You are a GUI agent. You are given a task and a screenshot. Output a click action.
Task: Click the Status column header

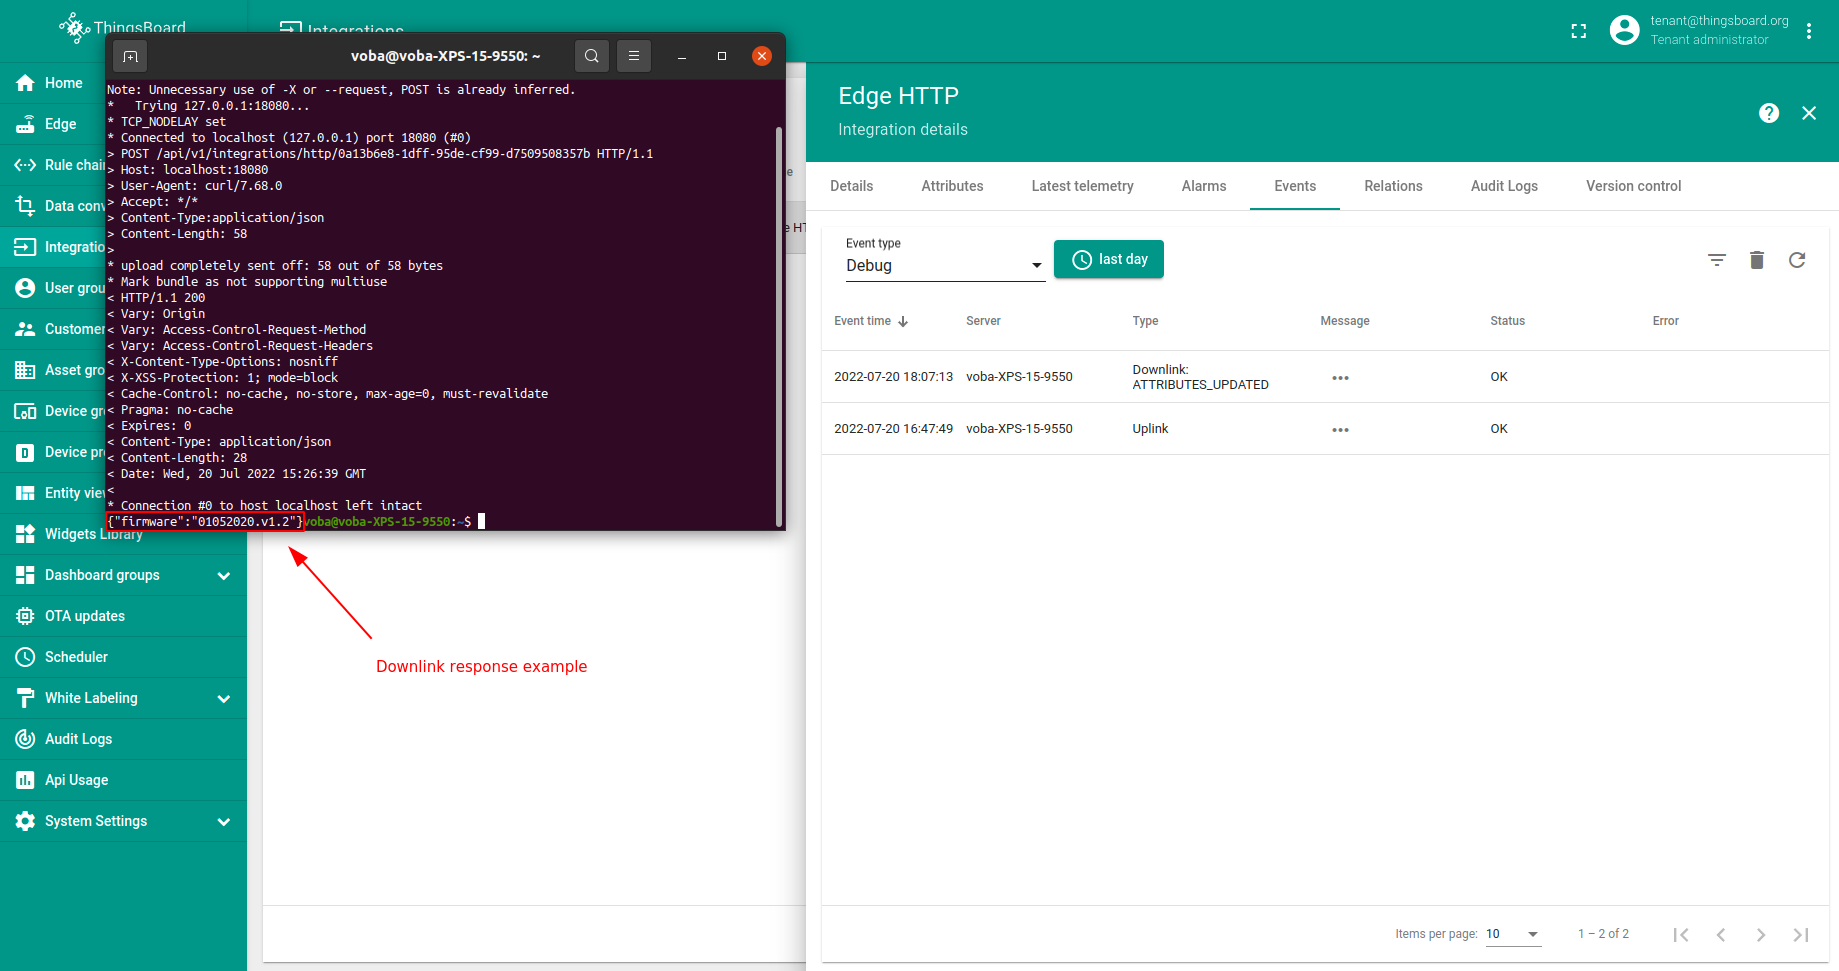pos(1507,321)
